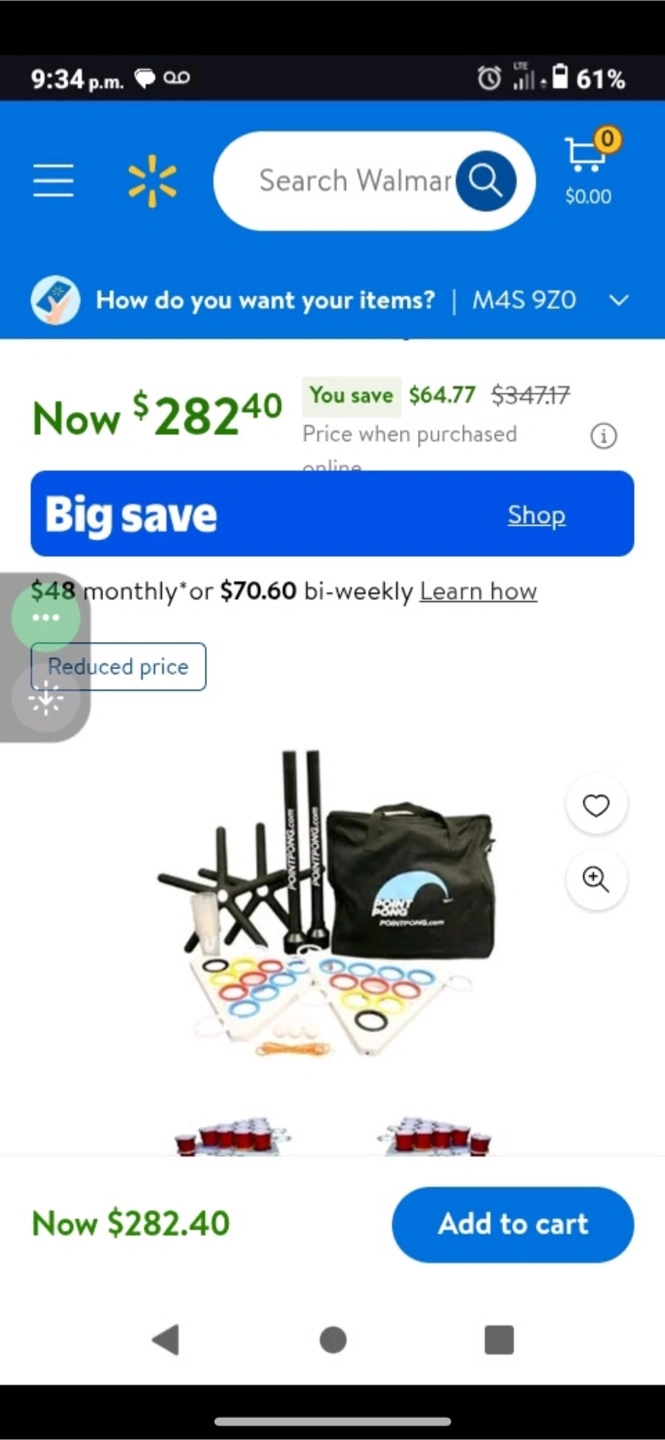Add product to favorites with heart icon
Screen dimensions: 665x1440
596,805
